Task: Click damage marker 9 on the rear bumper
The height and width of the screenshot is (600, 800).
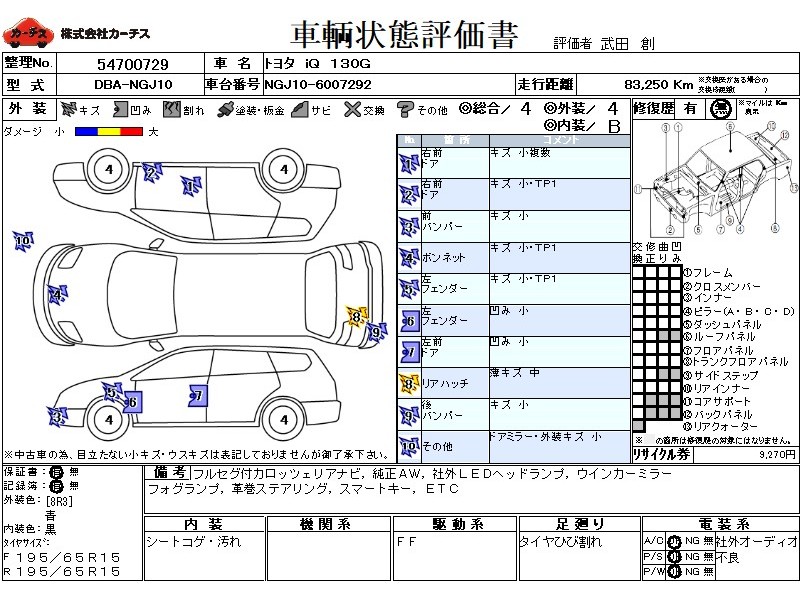Action: 377,333
